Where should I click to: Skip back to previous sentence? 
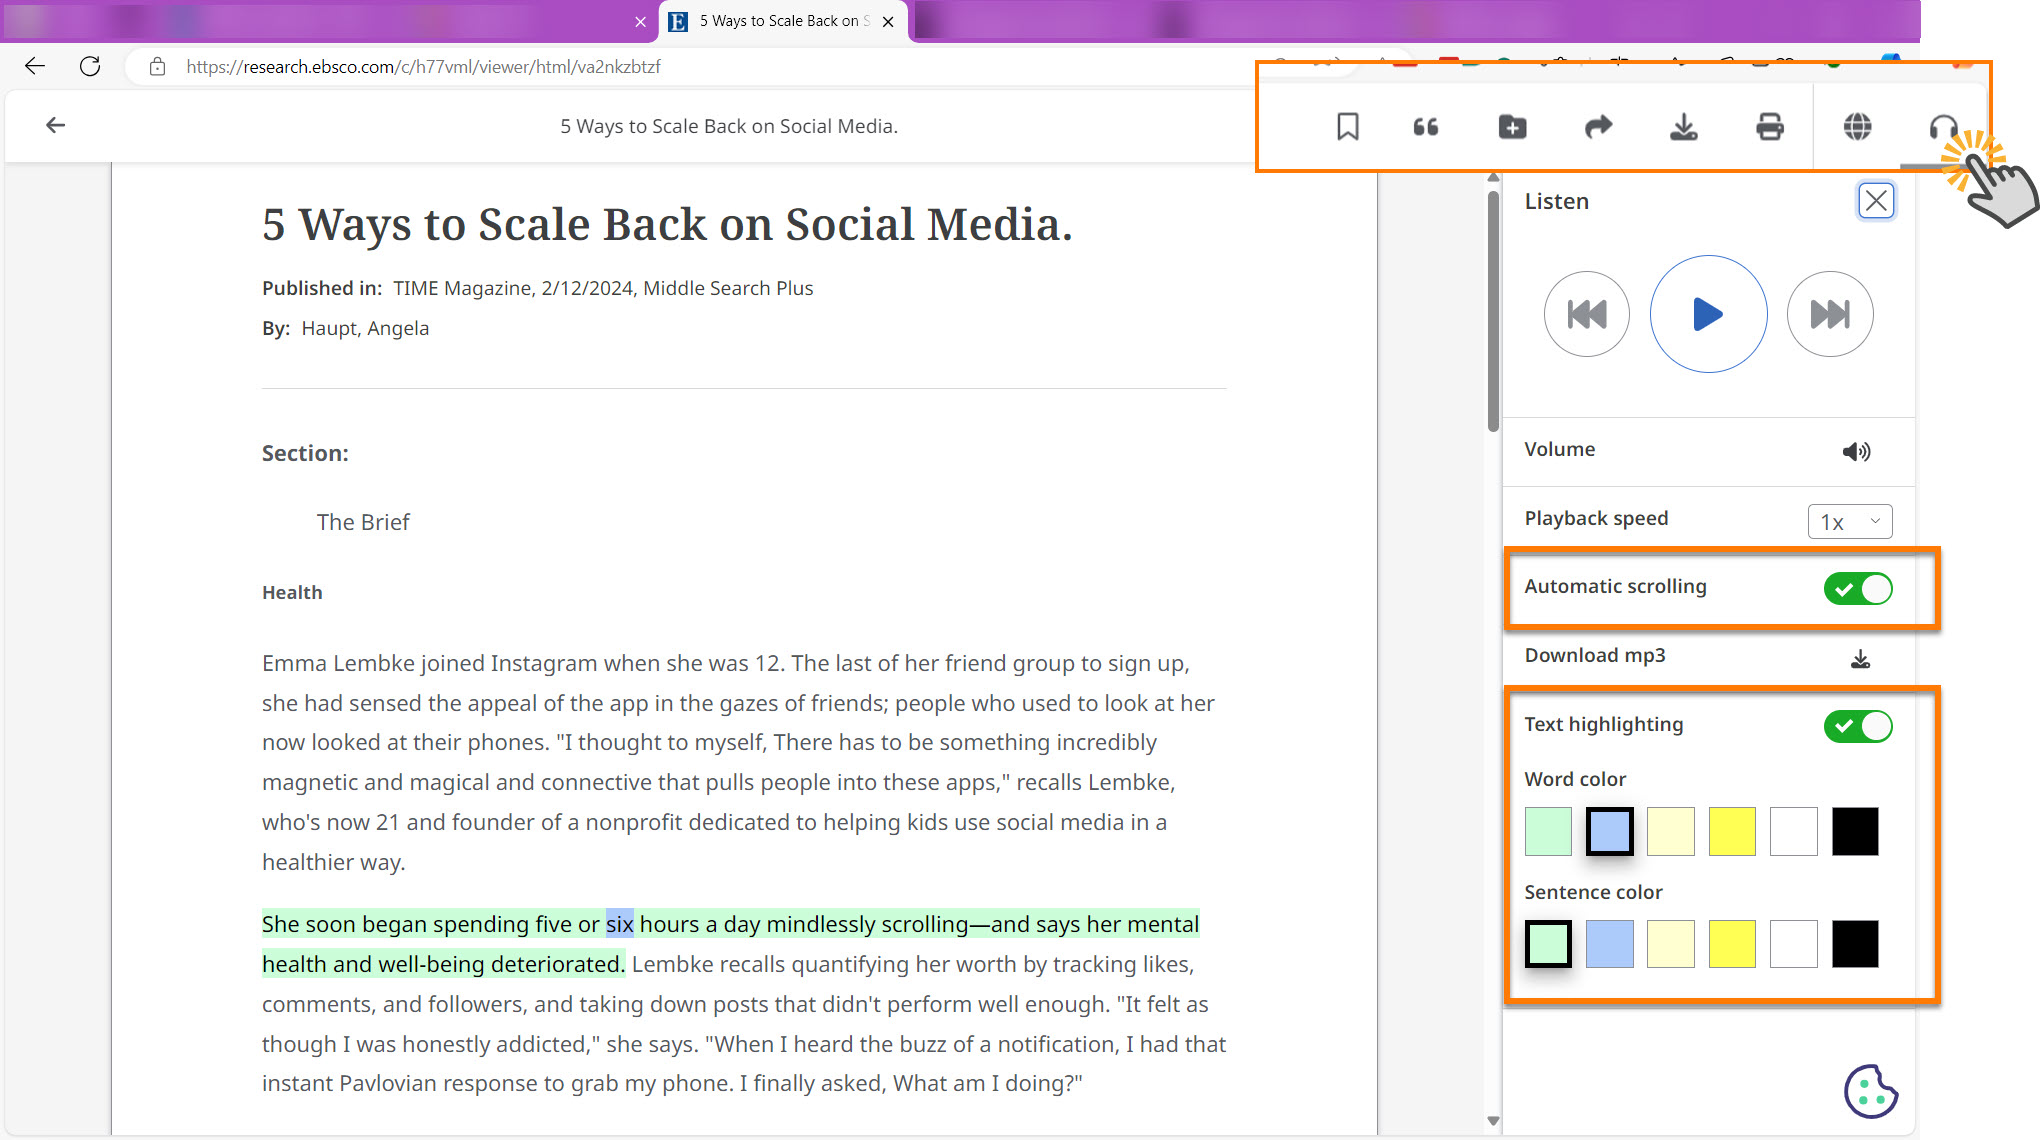click(1586, 314)
